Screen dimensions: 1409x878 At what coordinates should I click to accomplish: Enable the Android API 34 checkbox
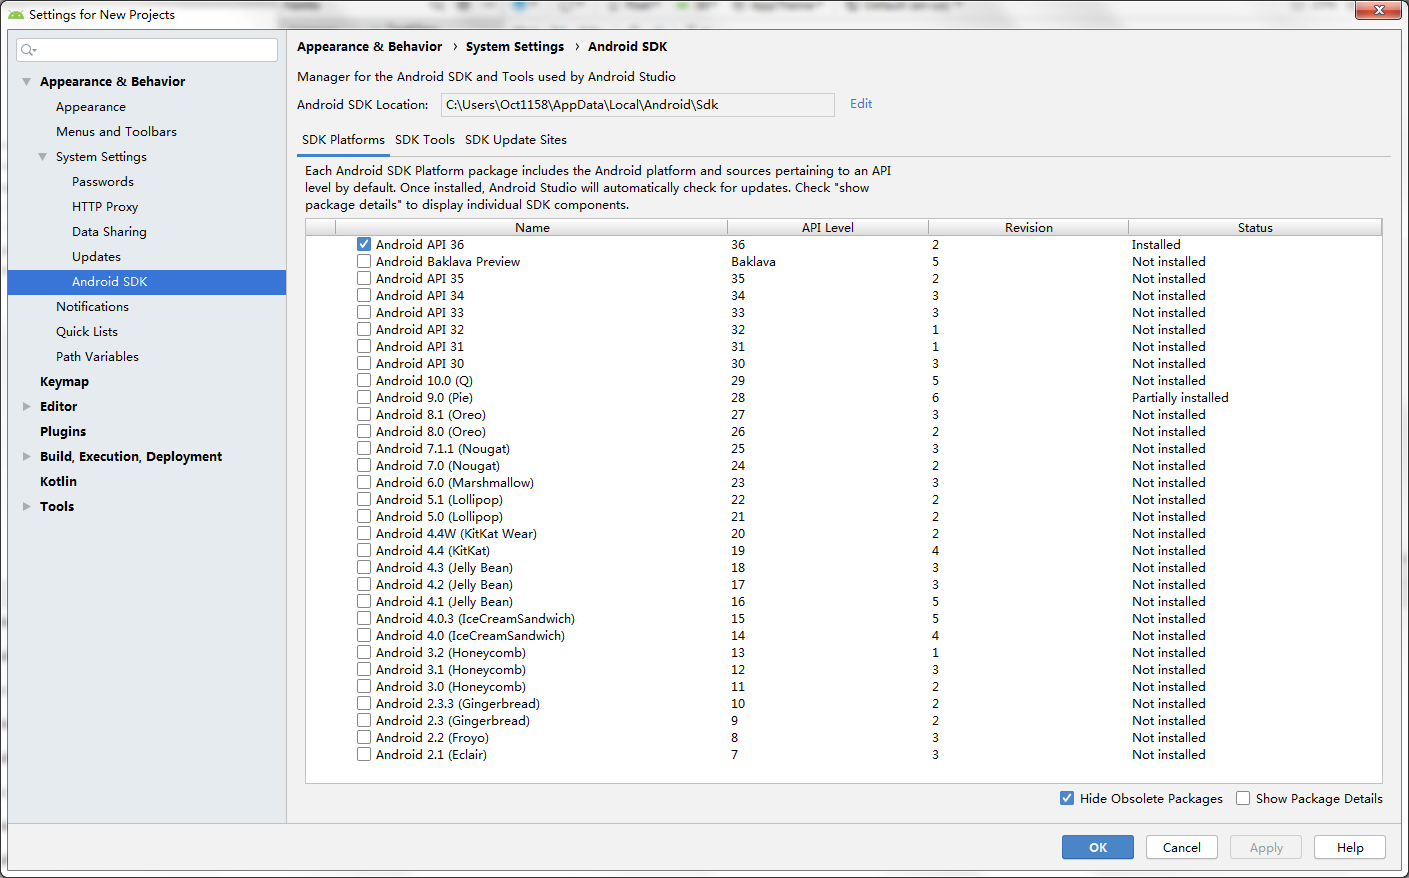tap(364, 295)
